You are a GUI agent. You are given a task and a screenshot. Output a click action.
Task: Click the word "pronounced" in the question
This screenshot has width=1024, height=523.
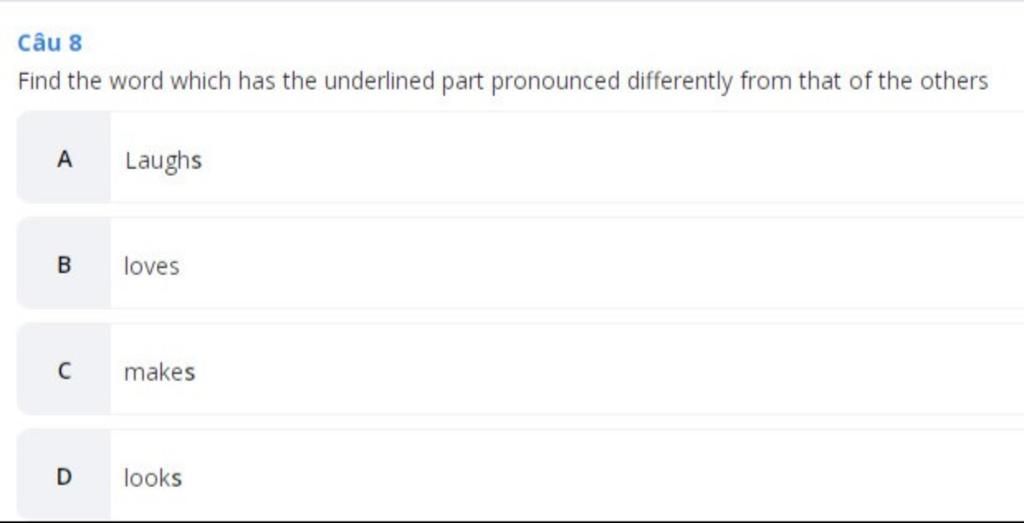(x=555, y=82)
